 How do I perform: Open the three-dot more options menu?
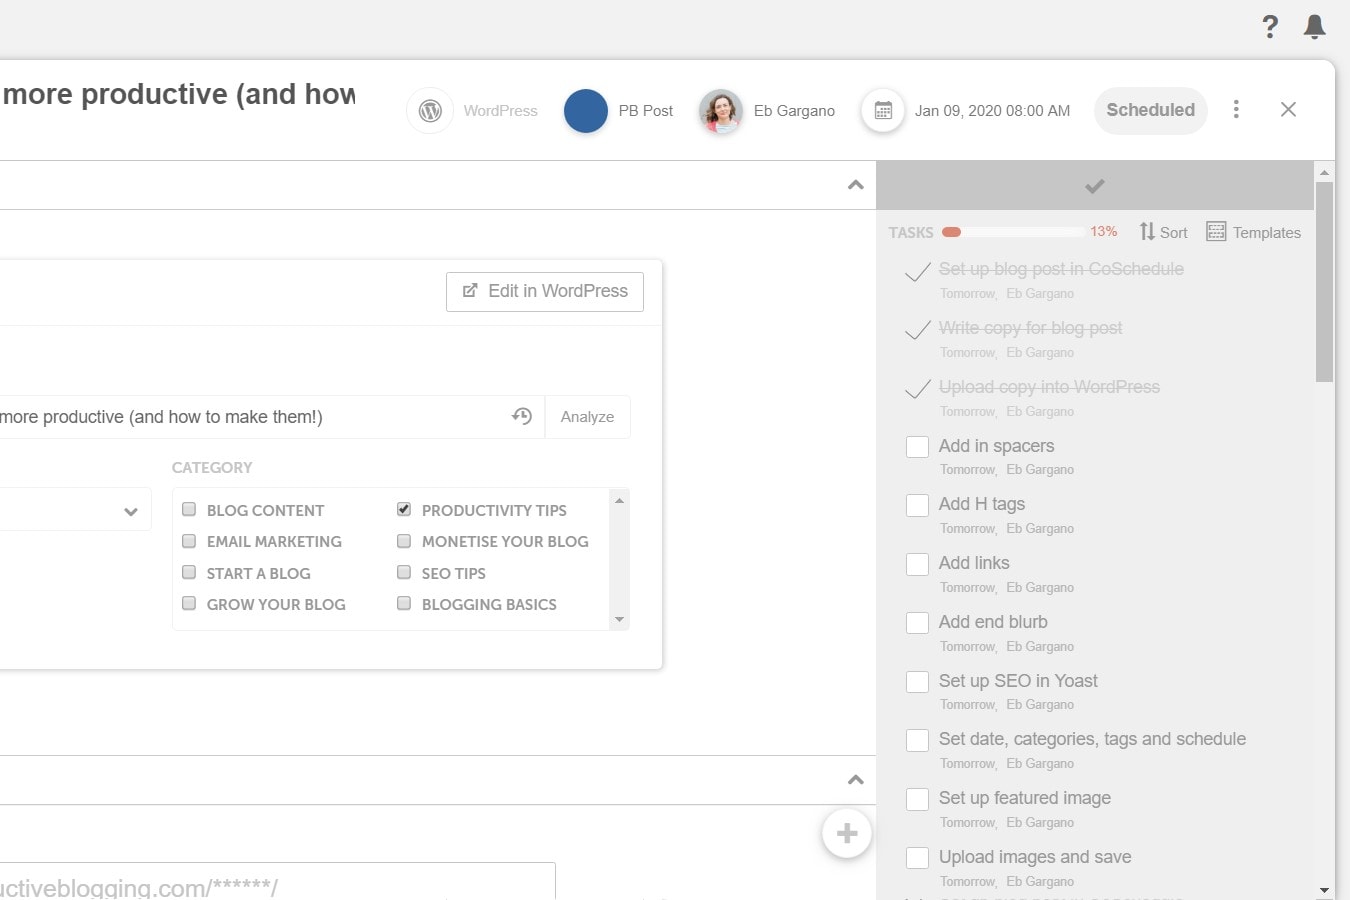(1236, 110)
